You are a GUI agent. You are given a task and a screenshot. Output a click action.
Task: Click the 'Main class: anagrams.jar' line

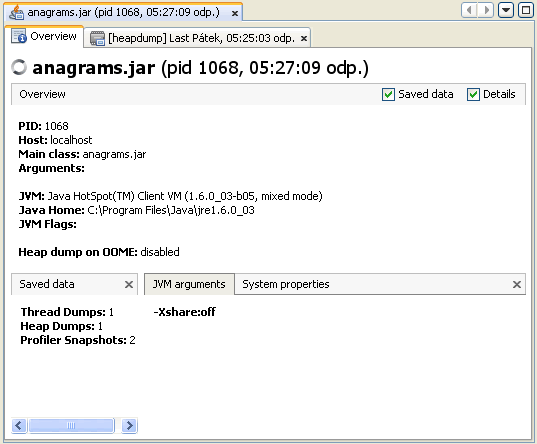82,154
